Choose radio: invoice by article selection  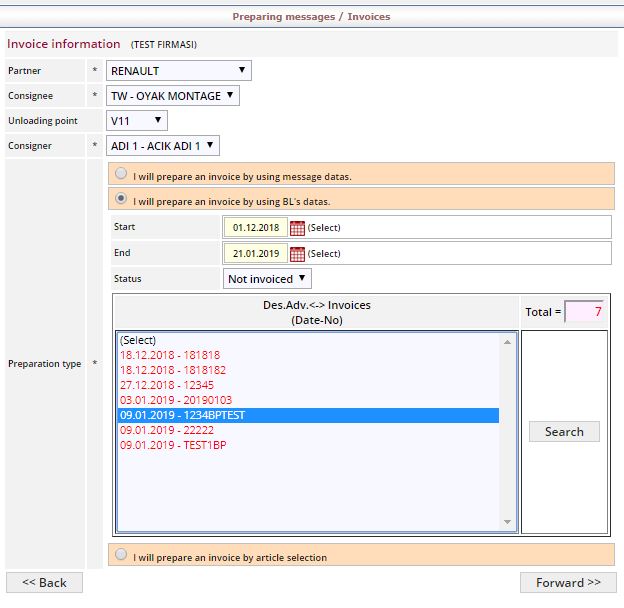121,554
